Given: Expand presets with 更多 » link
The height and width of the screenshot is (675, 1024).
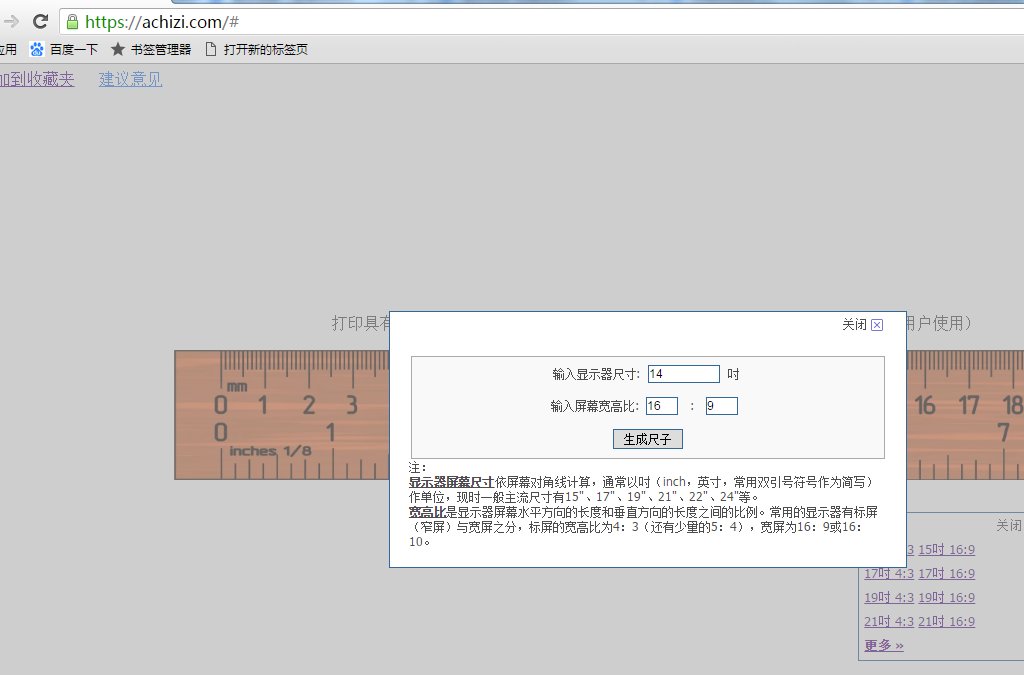Looking at the screenshot, I should coord(884,646).
